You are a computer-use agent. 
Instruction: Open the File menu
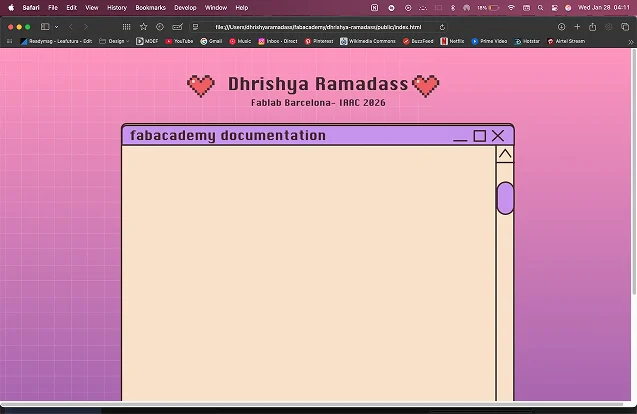(53, 7)
